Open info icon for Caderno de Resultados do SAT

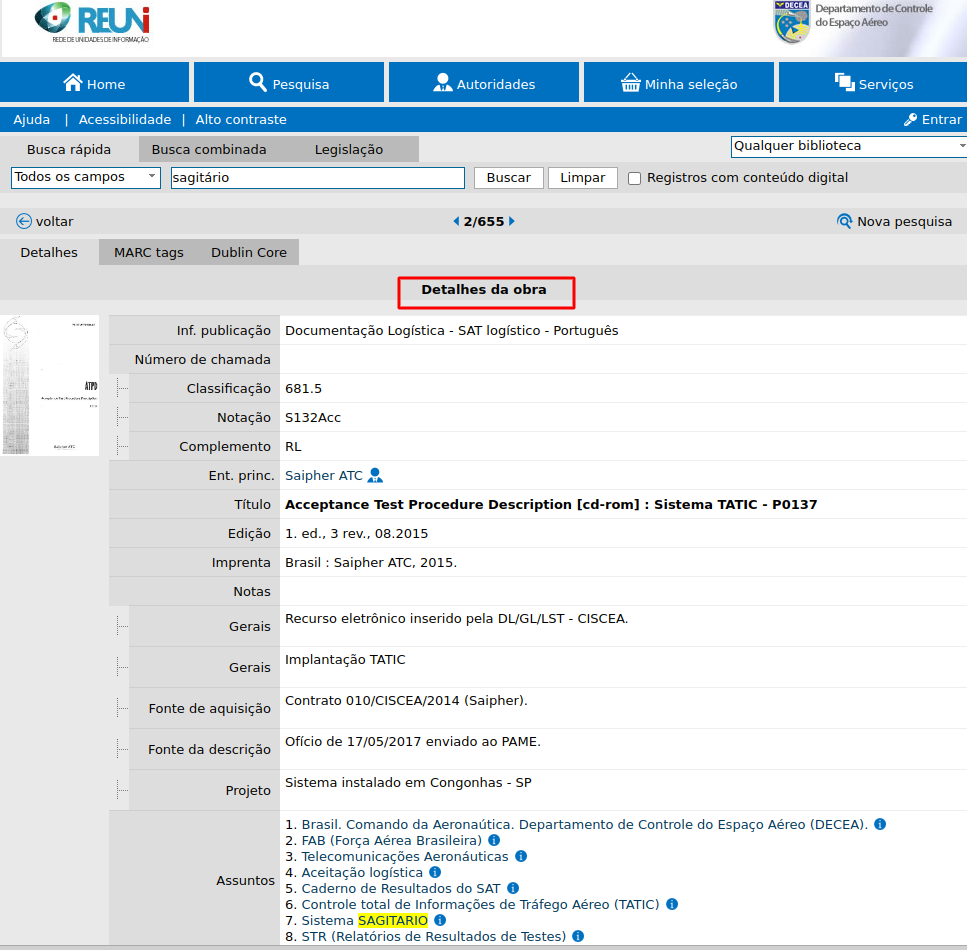point(513,888)
